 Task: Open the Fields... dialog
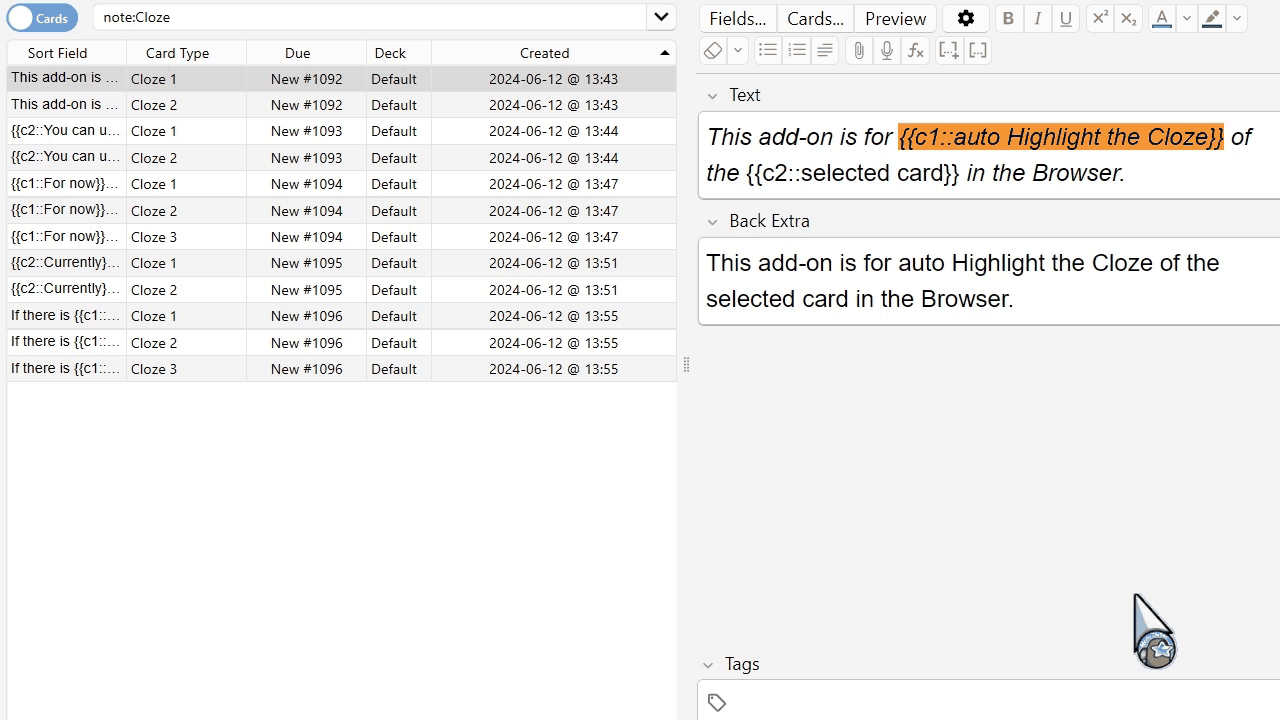(x=737, y=18)
